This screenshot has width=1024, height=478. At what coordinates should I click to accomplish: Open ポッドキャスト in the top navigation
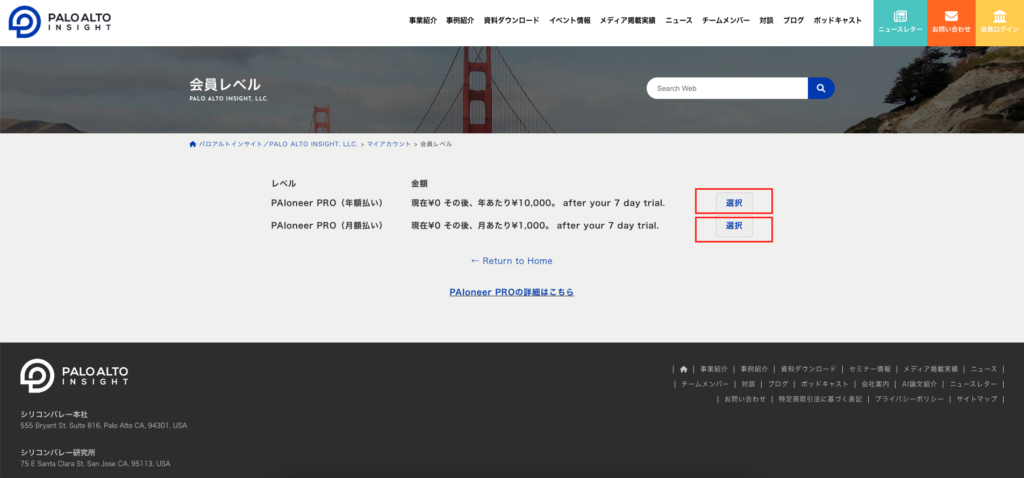[838, 20]
